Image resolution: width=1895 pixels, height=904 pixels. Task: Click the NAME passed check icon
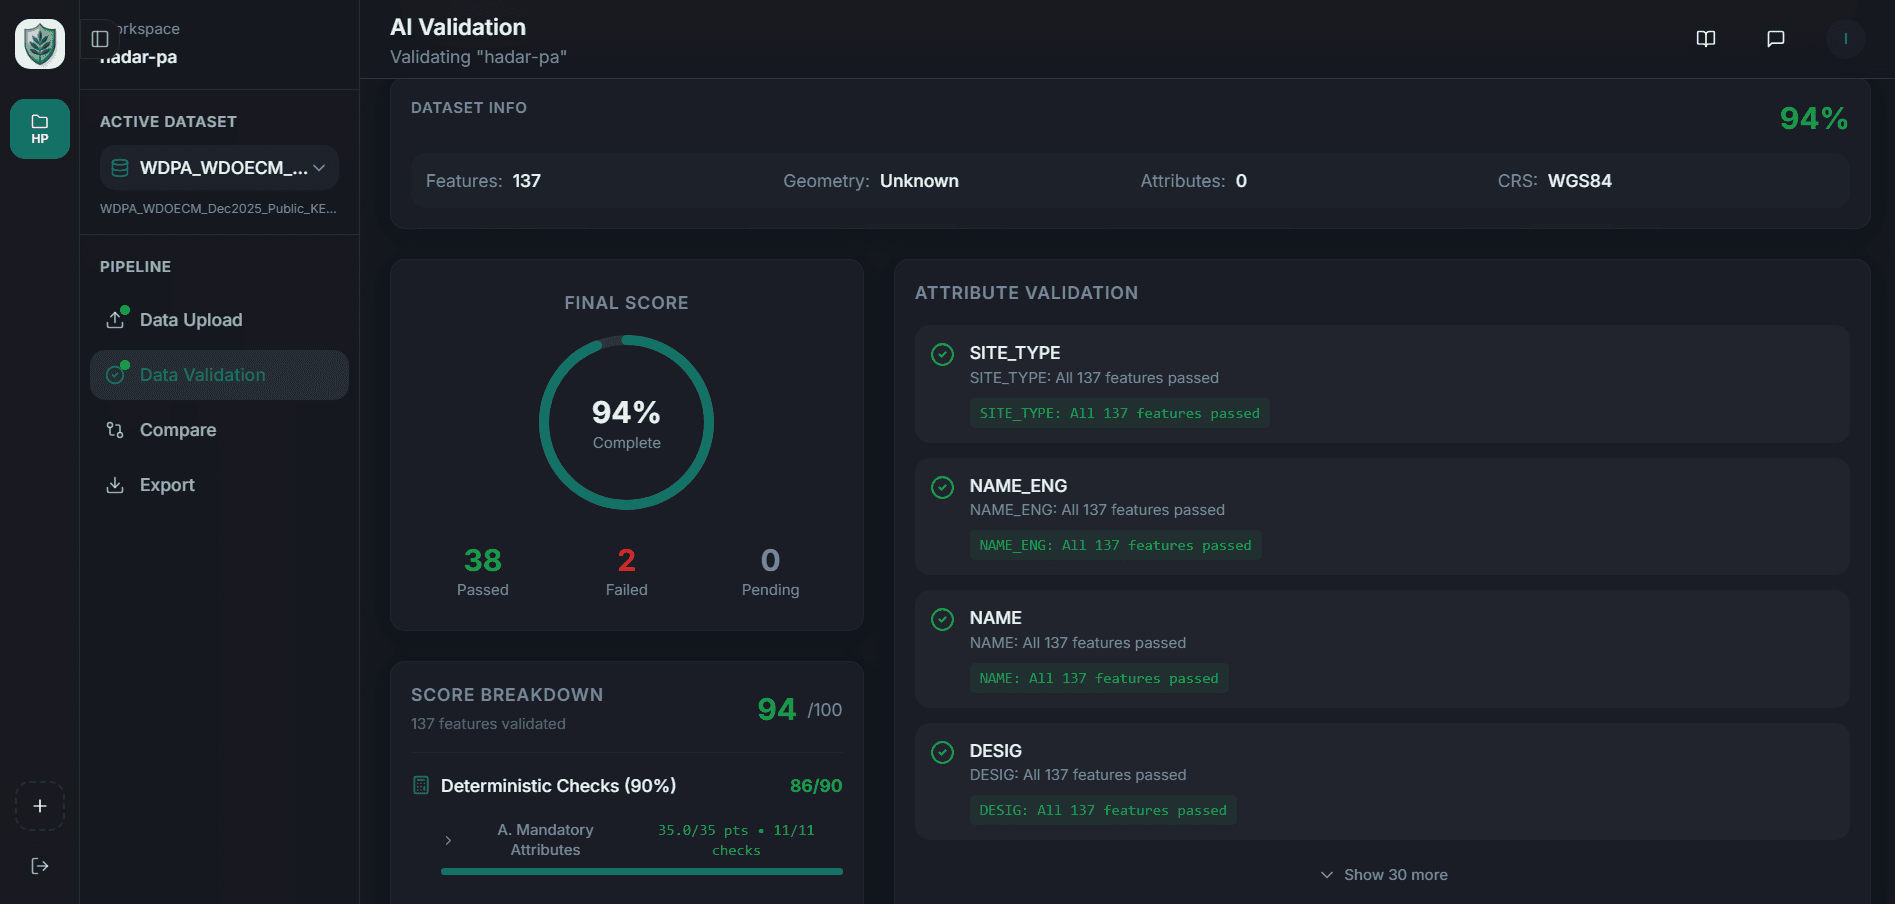942,619
